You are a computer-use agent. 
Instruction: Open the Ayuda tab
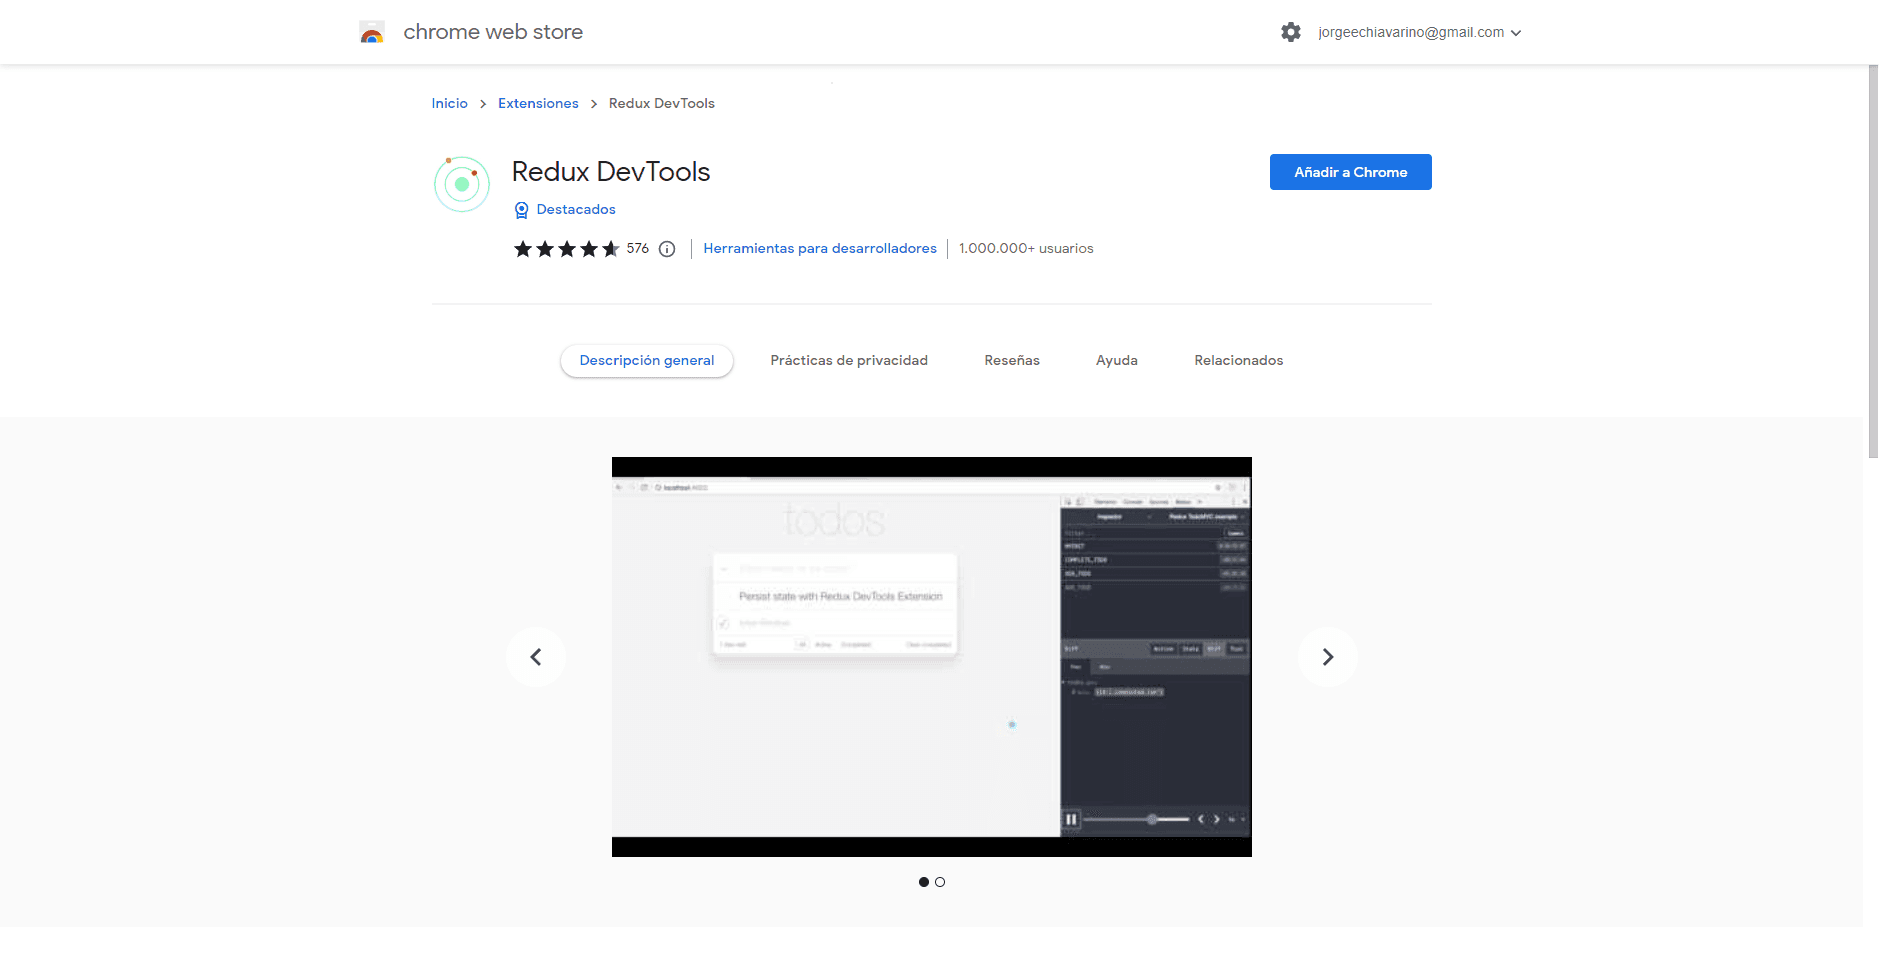coord(1117,360)
